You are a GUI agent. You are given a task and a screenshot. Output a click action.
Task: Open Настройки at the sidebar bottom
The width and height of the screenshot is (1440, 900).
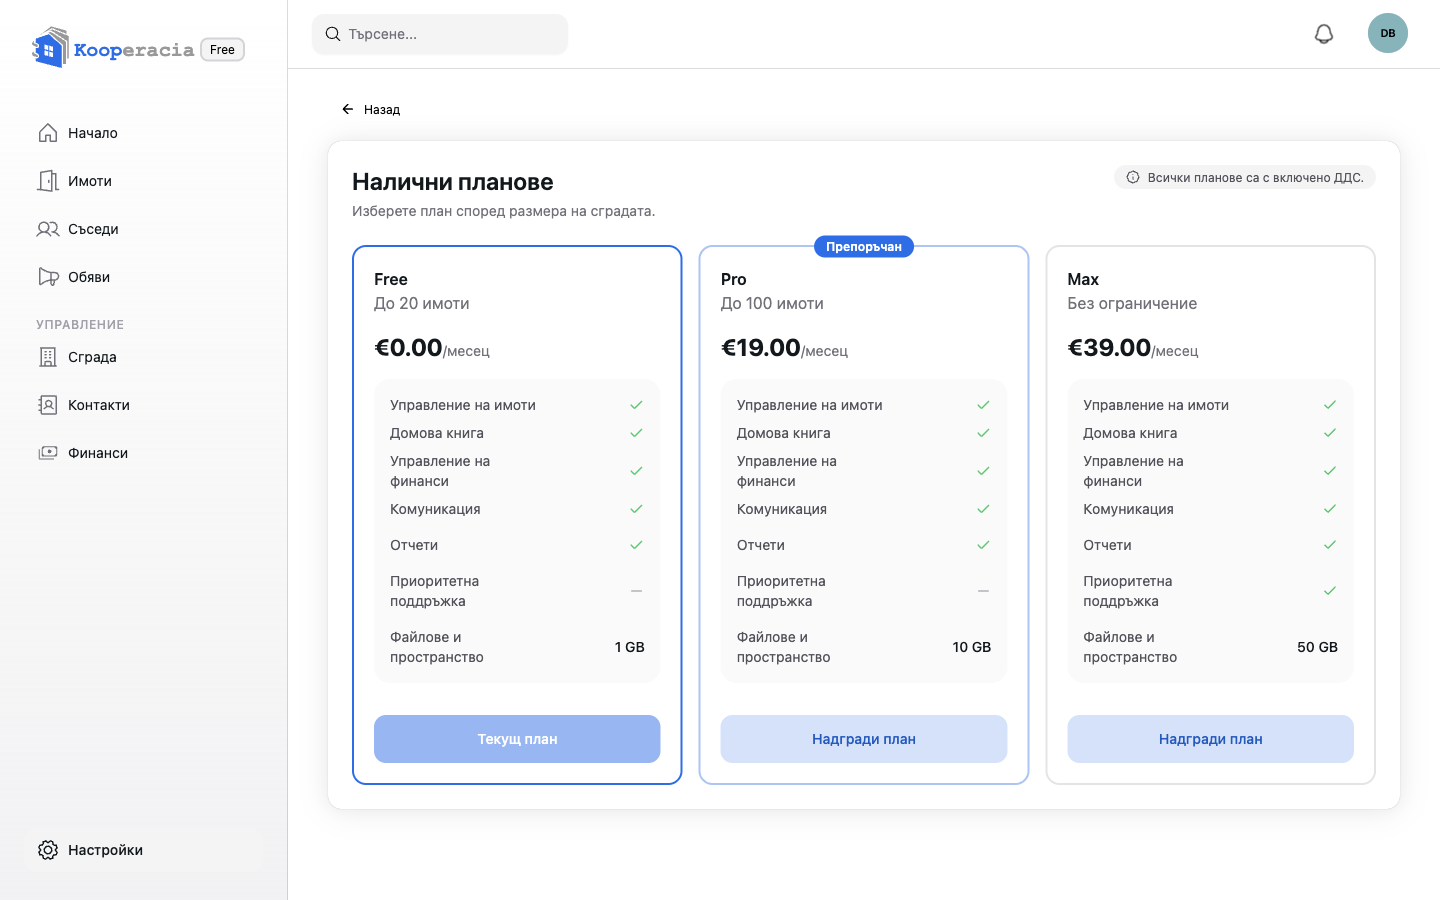click(x=144, y=850)
